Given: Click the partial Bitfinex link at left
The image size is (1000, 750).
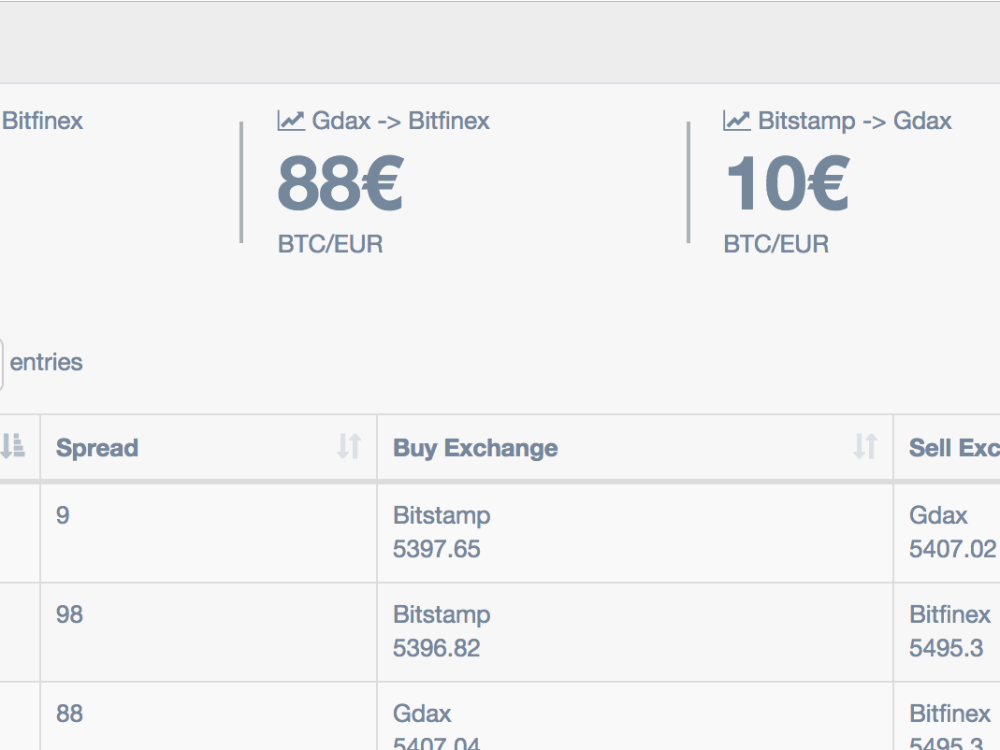Looking at the screenshot, I should (x=42, y=121).
